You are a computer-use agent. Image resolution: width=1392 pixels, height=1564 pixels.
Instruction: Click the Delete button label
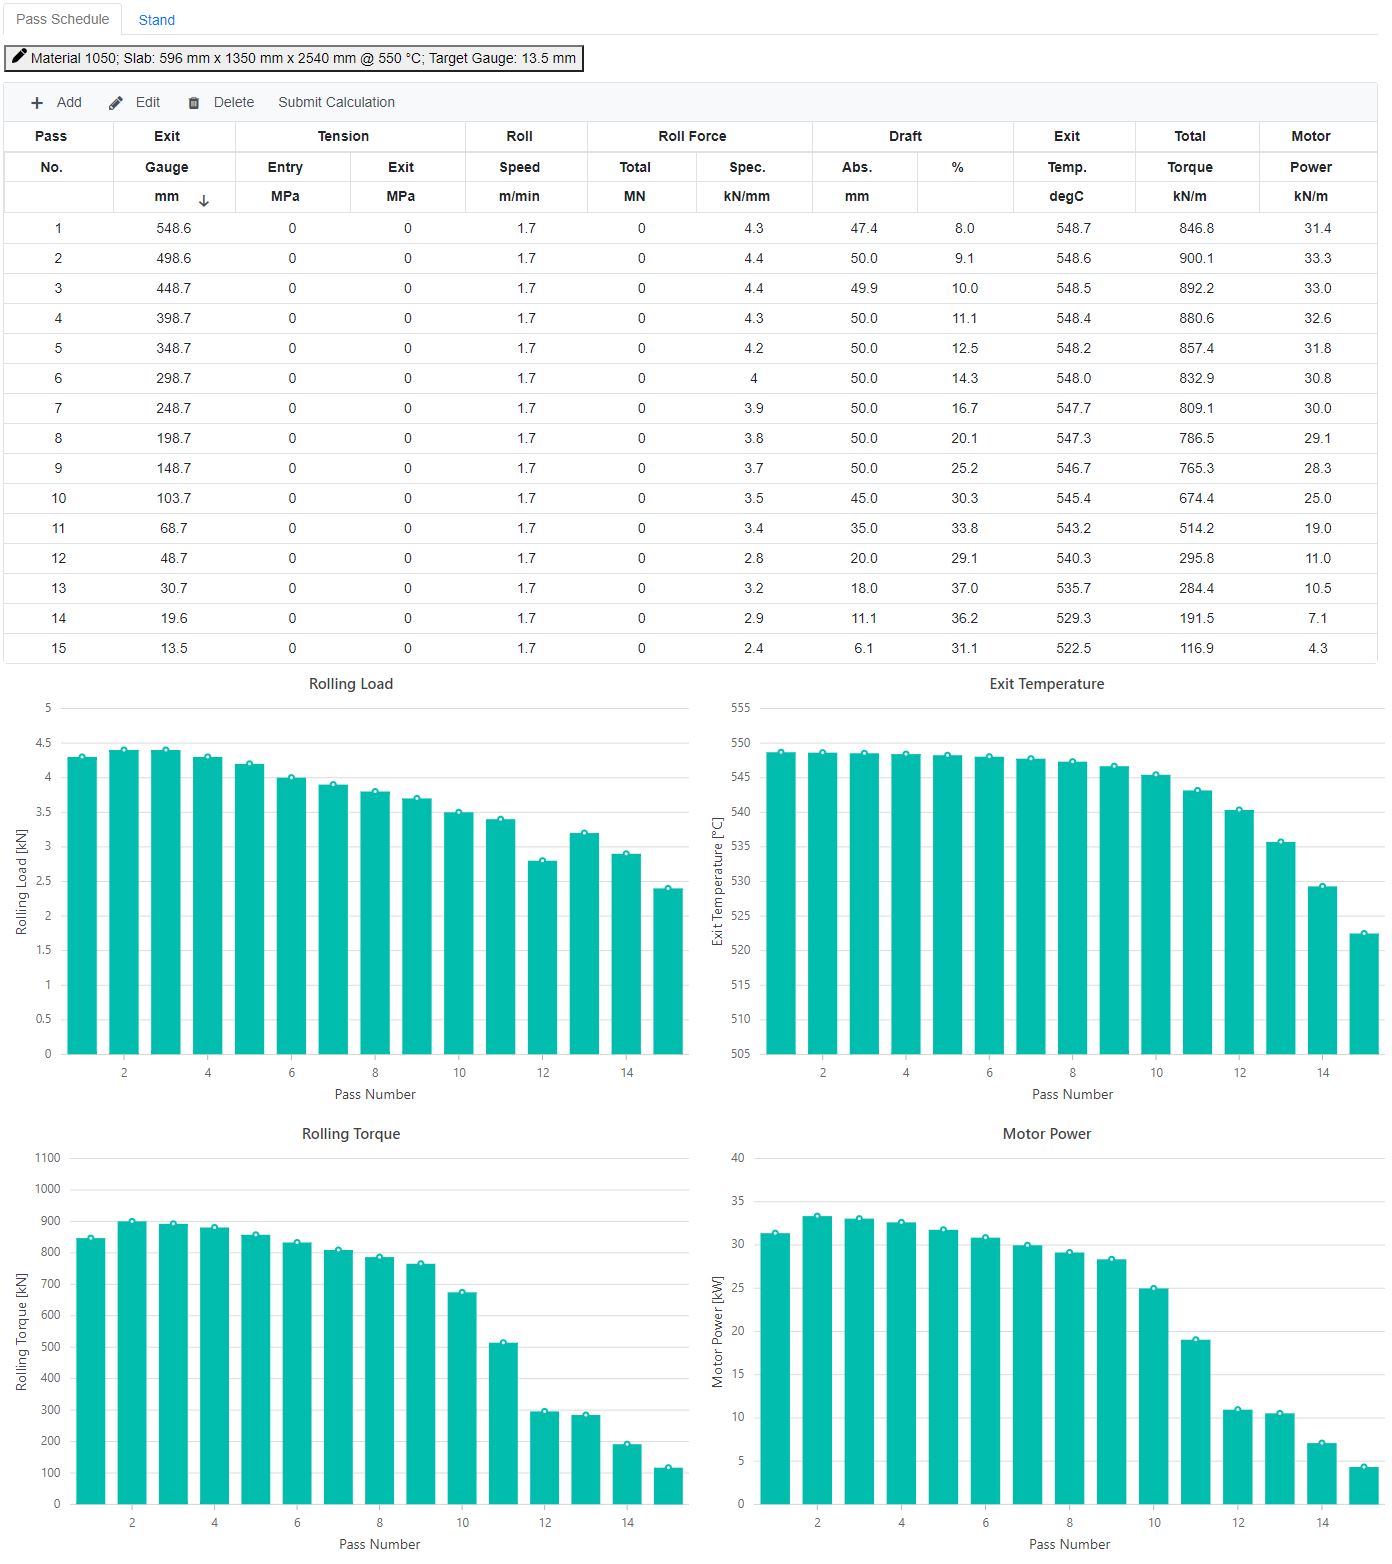(x=234, y=102)
